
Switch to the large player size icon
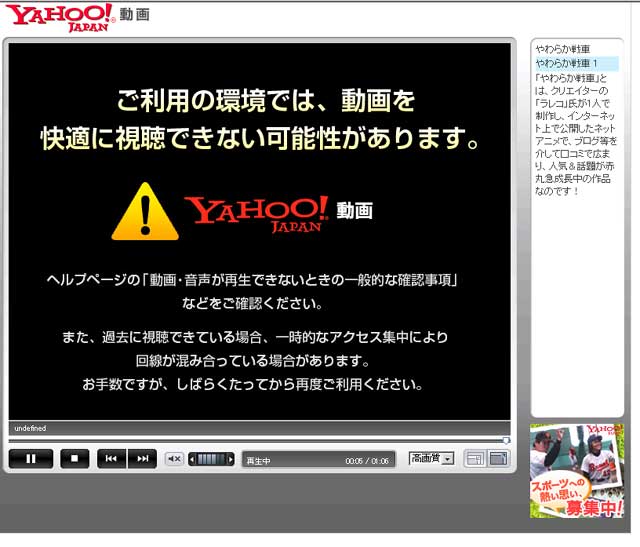(498, 459)
